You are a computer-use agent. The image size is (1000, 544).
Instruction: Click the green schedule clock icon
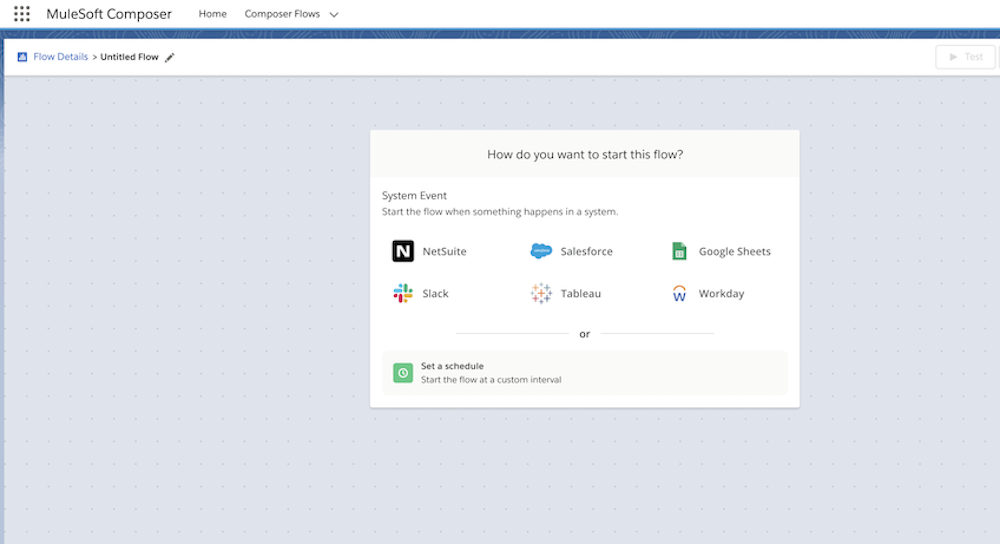point(403,373)
